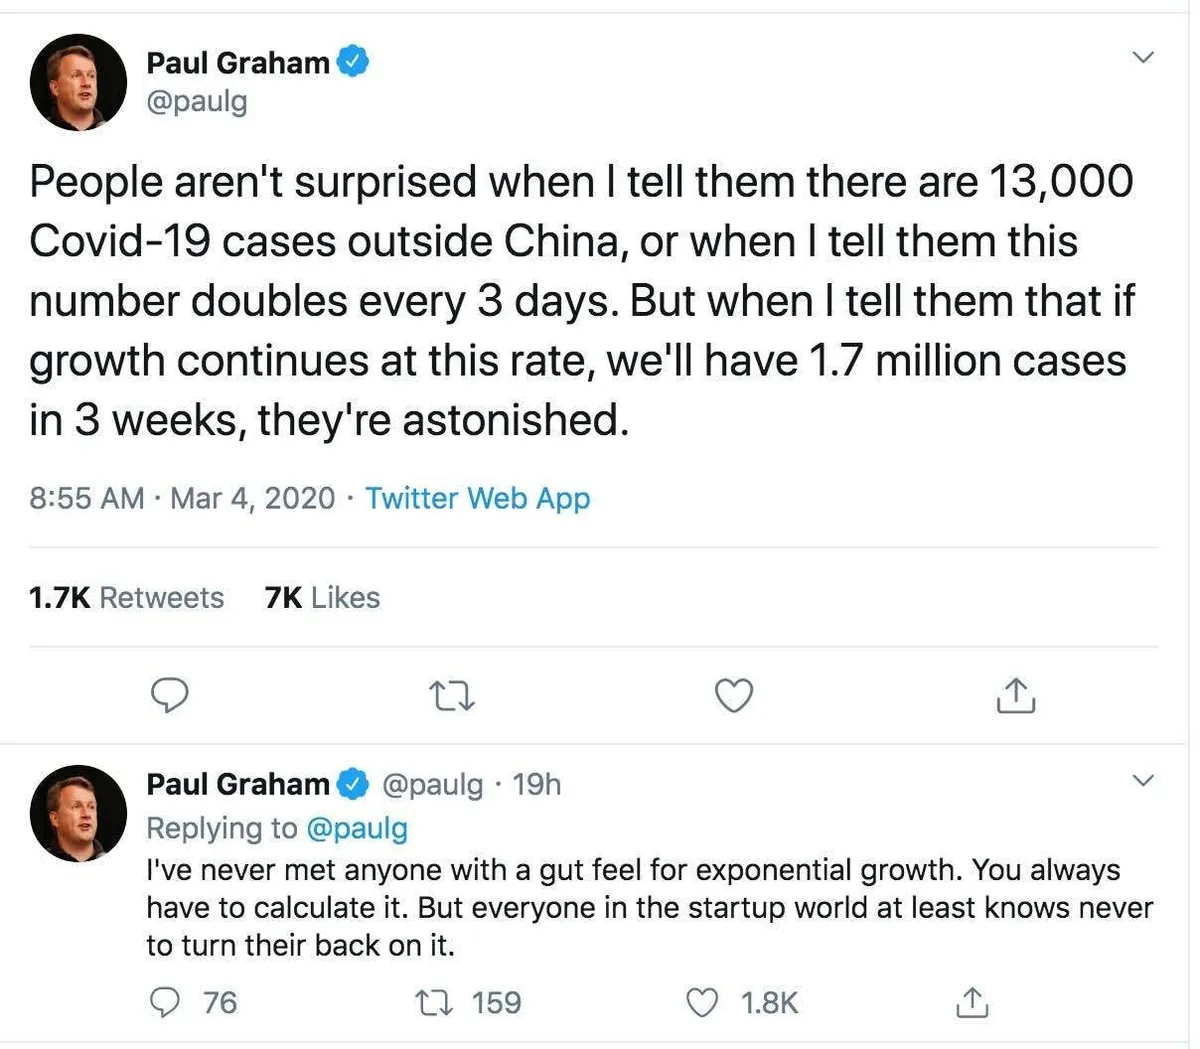View the 1.7K Retweets list
Screen dimensions: 1200x1049
126,598
